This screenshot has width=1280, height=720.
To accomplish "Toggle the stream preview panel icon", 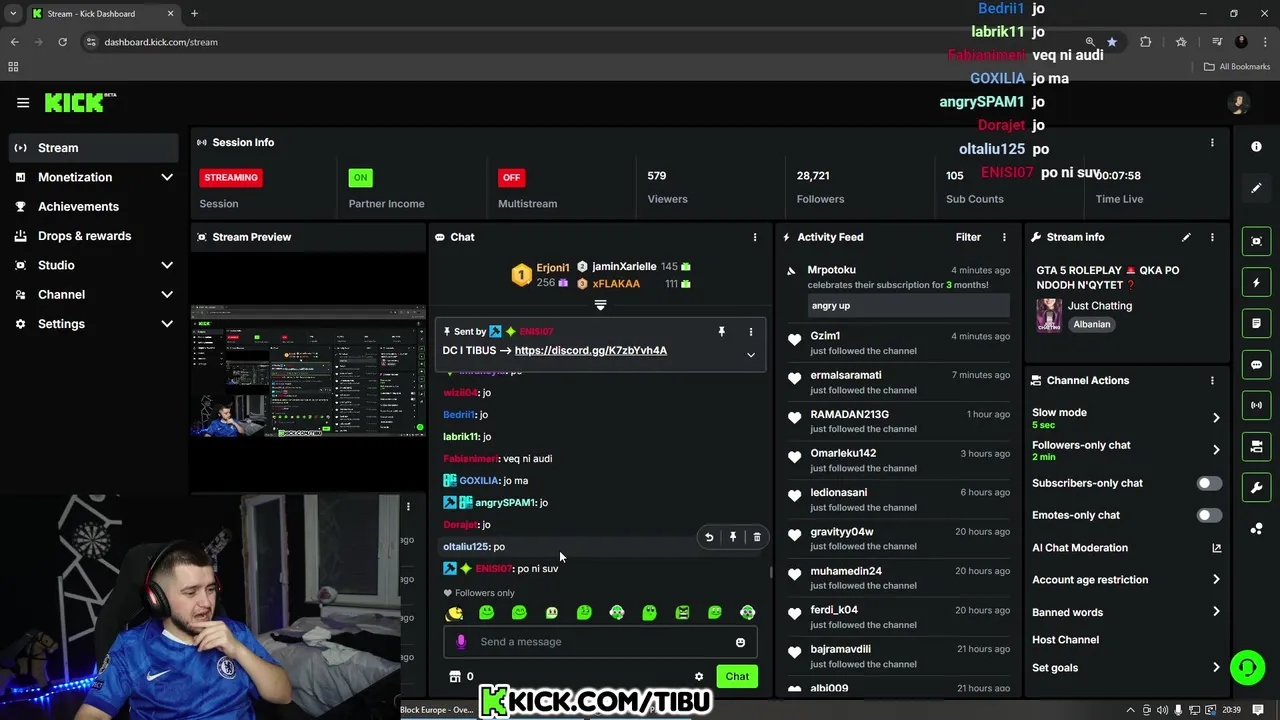I will [x=1256, y=241].
